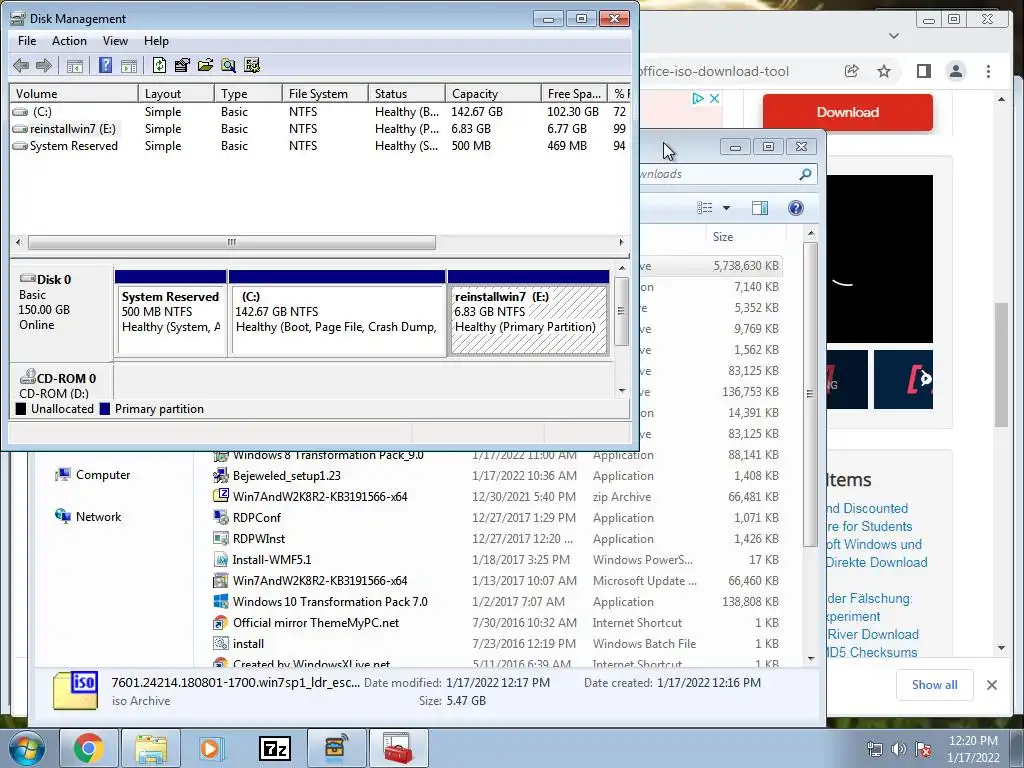Toggle Show/Hide Console Tree toolbar icon

tap(75, 65)
